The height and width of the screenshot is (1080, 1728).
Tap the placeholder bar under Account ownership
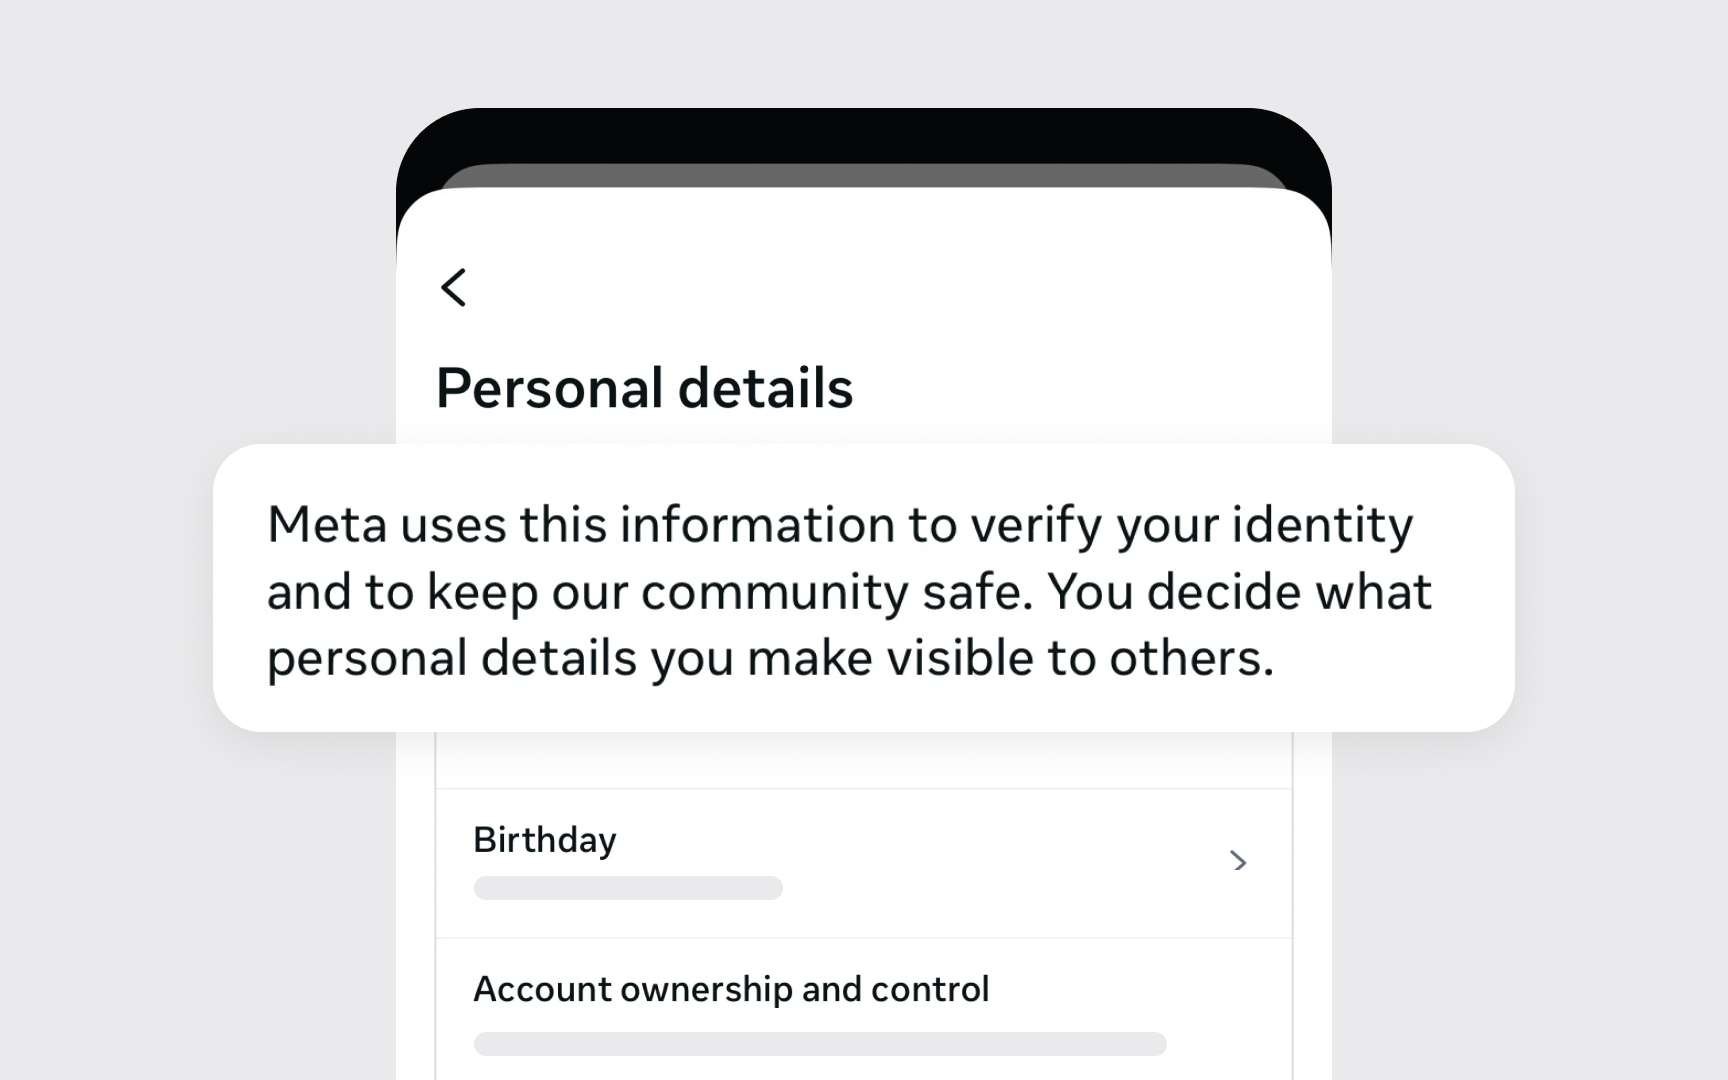(820, 1043)
